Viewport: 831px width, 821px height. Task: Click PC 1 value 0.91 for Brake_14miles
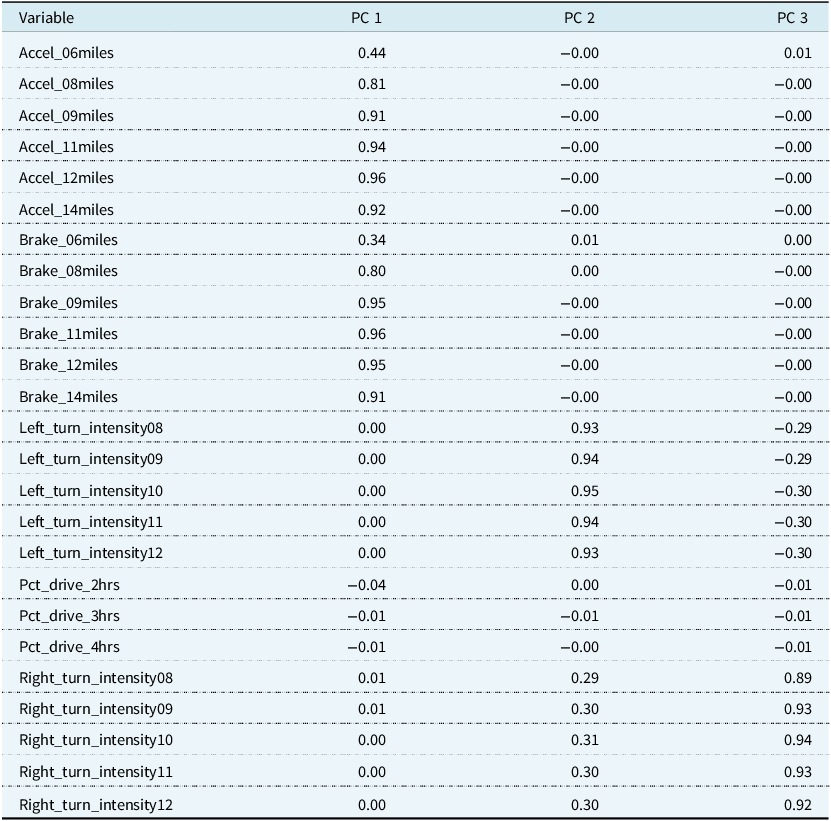point(372,396)
